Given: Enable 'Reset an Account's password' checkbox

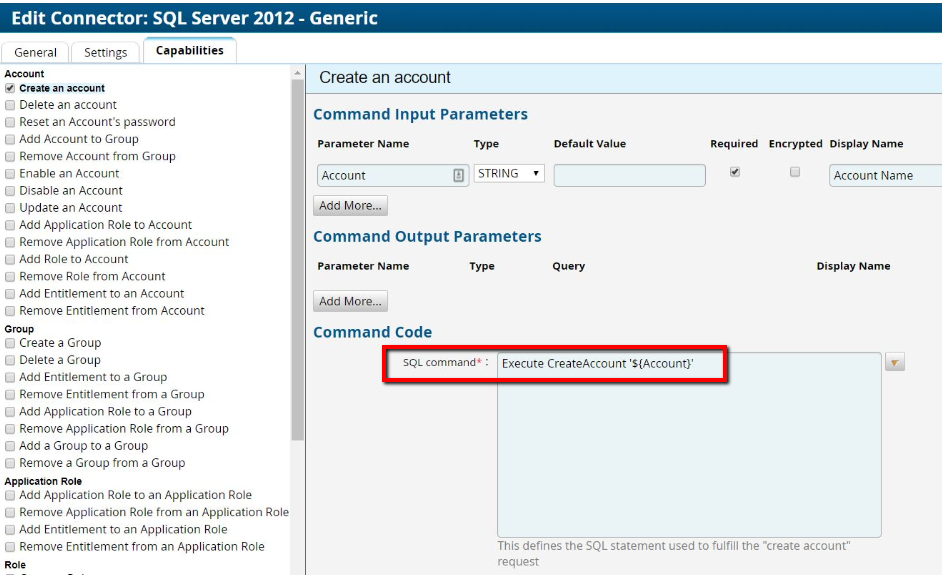Looking at the screenshot, I should tap(10, 122).
